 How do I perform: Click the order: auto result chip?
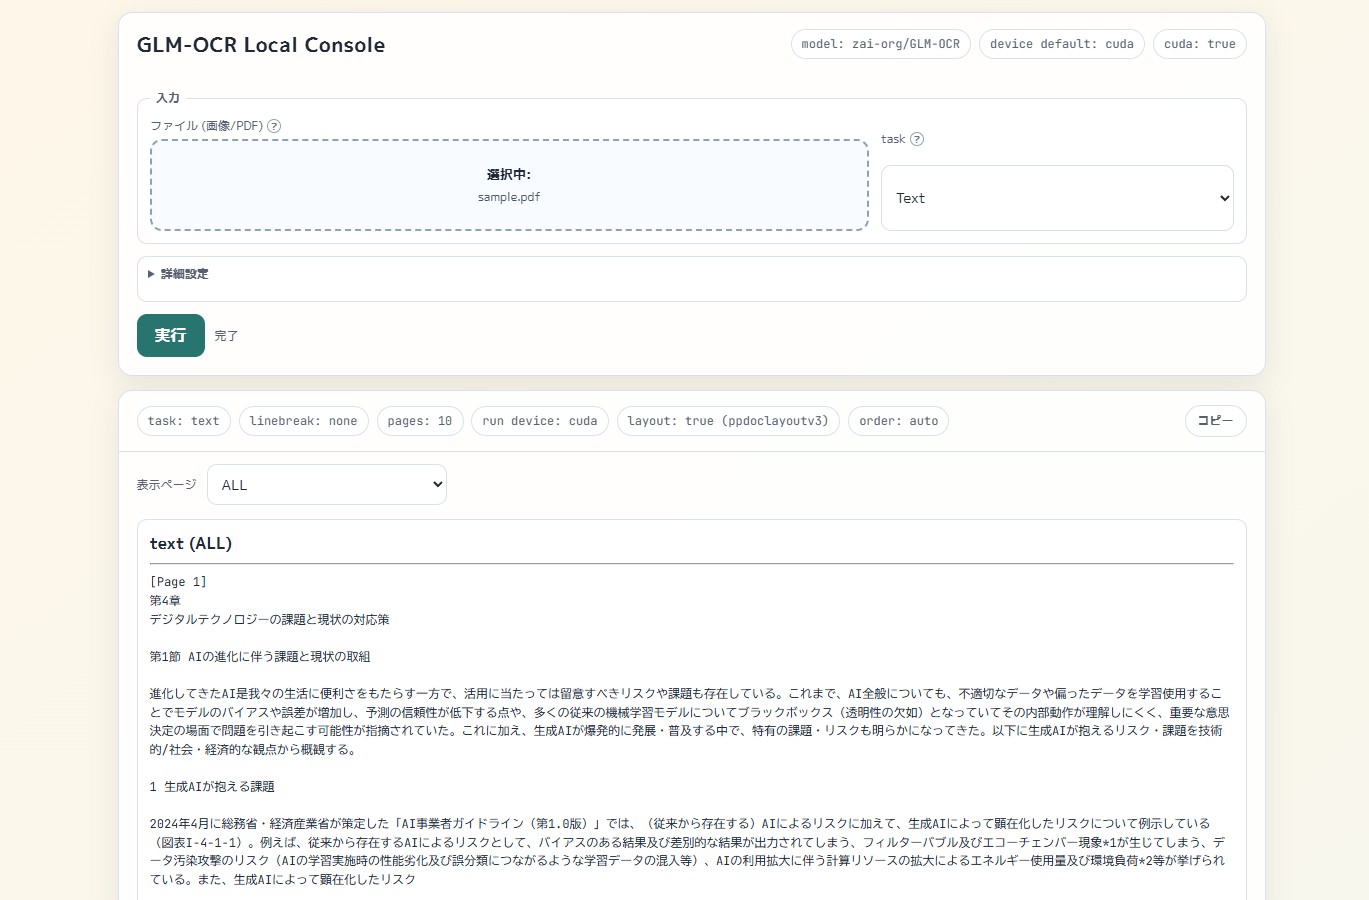point(897,420)
